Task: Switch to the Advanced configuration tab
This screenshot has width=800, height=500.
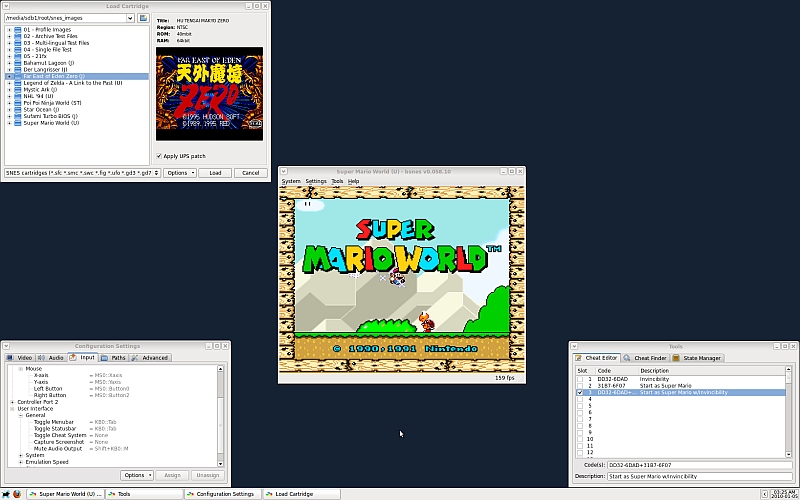Action: click(x=151, y=357)
